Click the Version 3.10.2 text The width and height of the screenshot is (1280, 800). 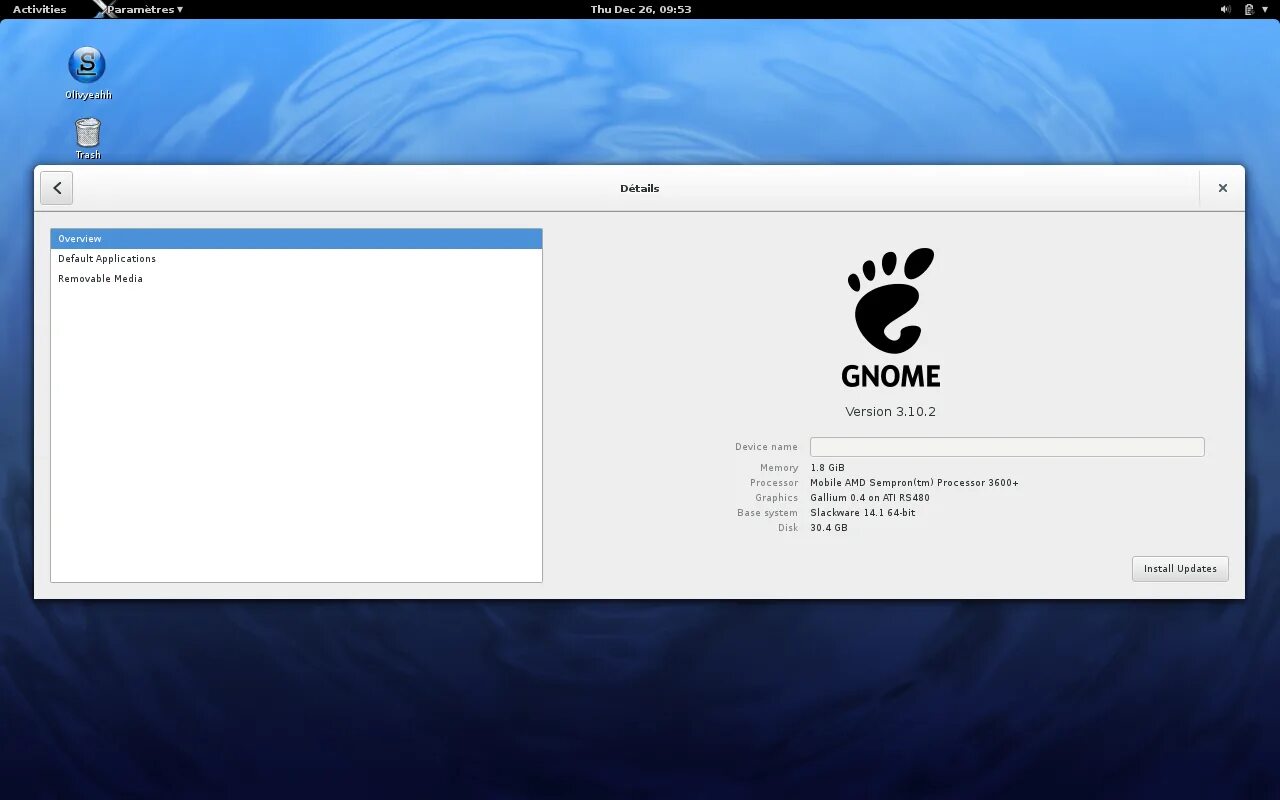[890, 412]
